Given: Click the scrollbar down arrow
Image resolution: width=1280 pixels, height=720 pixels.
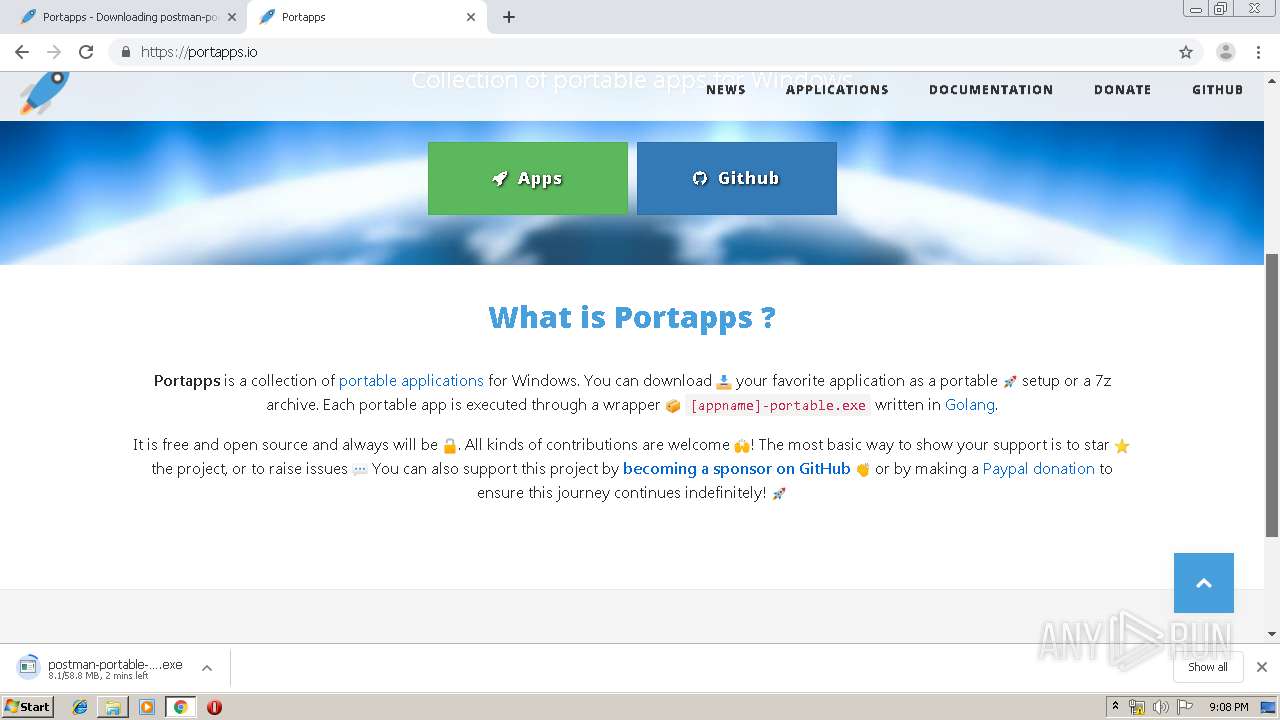Looking at the screenshot, I should [x=1272, y=634].
